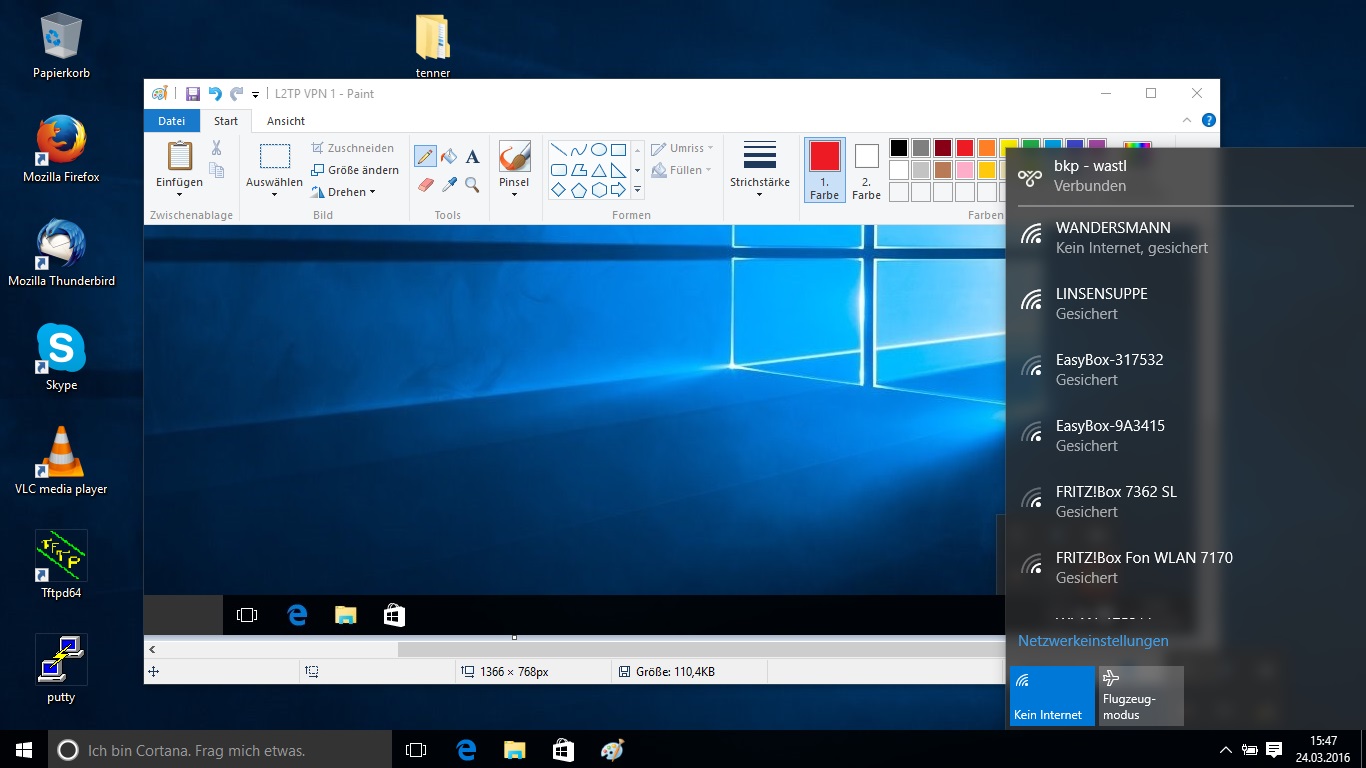This screenshot has width=1366, height=768.
Task: Open the Datei menu
Action: click(171, 121)
